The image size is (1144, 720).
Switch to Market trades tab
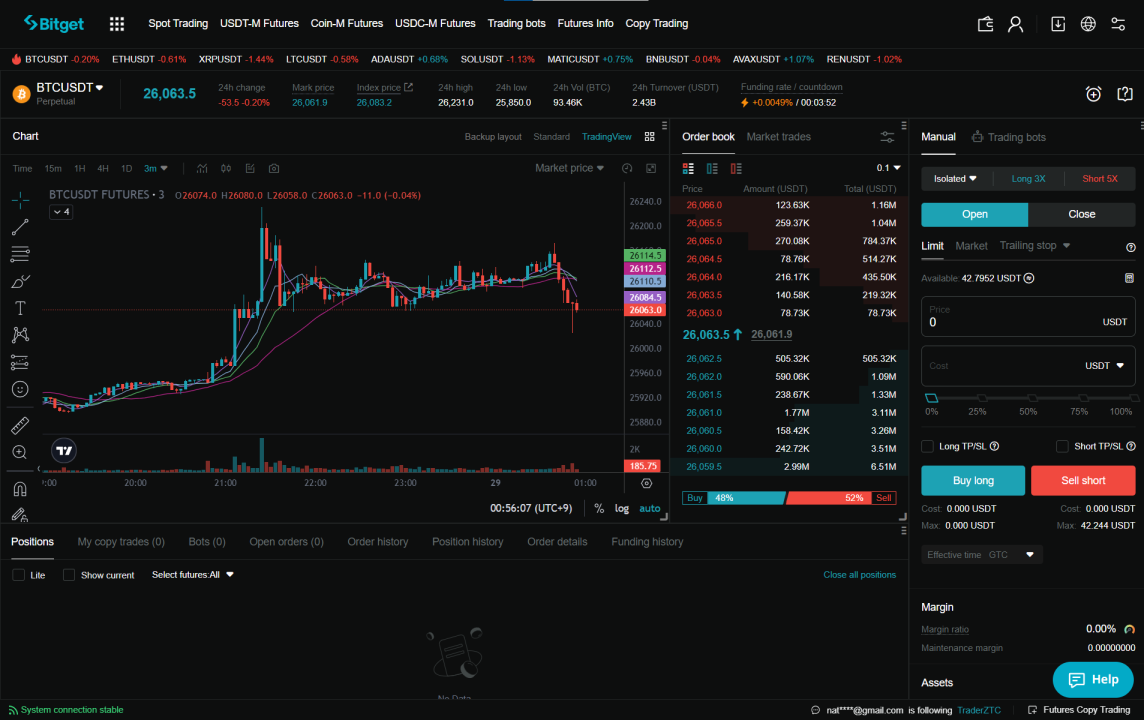(778, 137)
